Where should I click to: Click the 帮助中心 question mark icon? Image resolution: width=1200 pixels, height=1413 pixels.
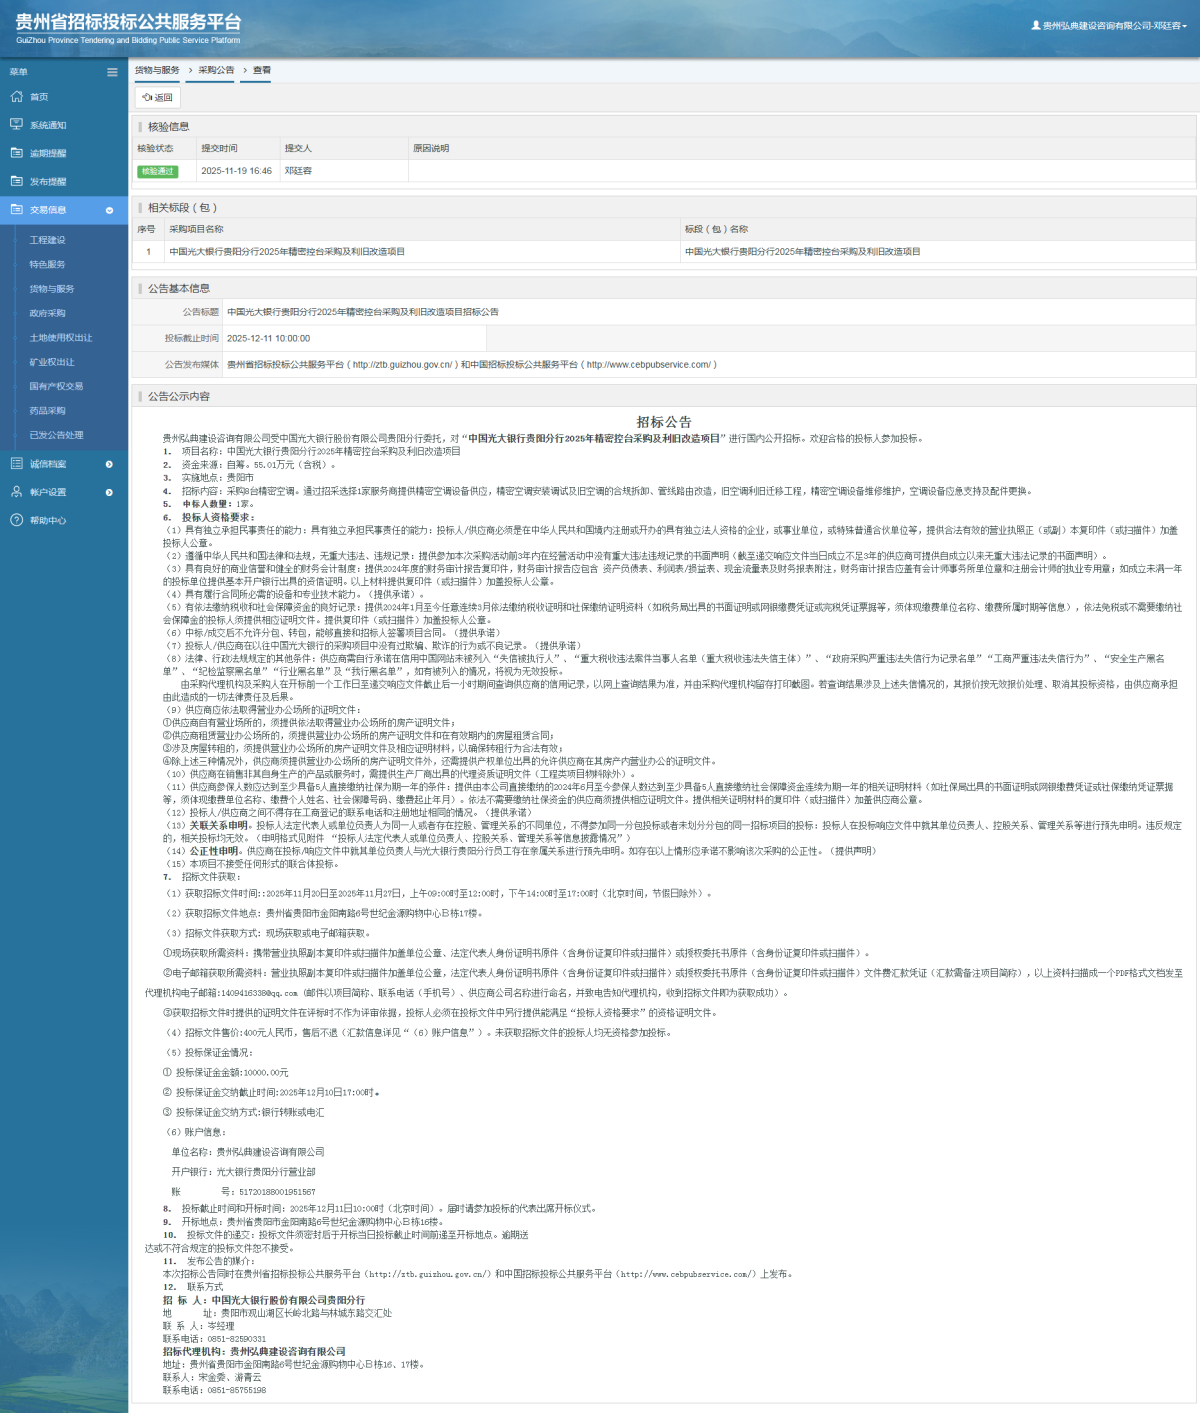click(x=16, y=520)
